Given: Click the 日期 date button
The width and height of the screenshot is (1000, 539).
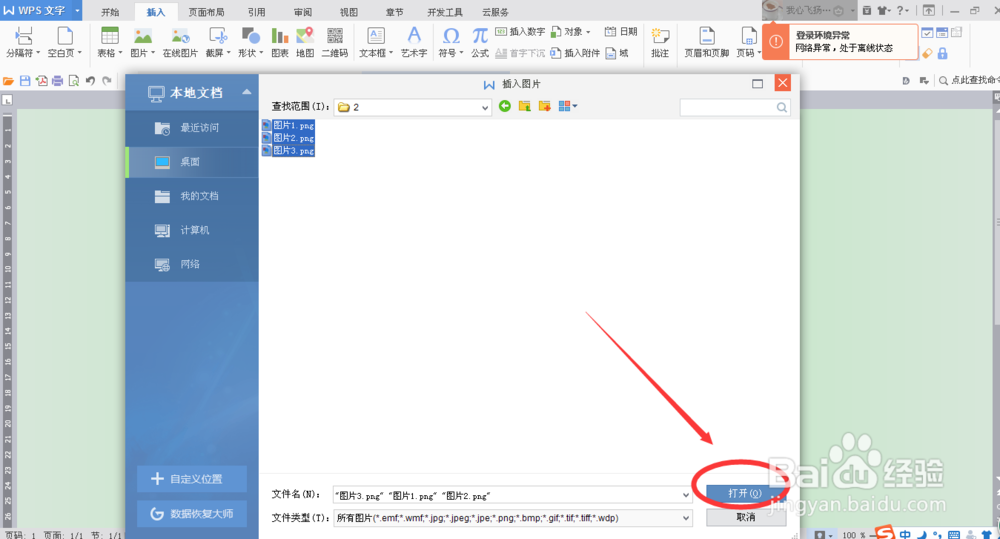Looking at the screenshot, I should [x=621, y=31].
